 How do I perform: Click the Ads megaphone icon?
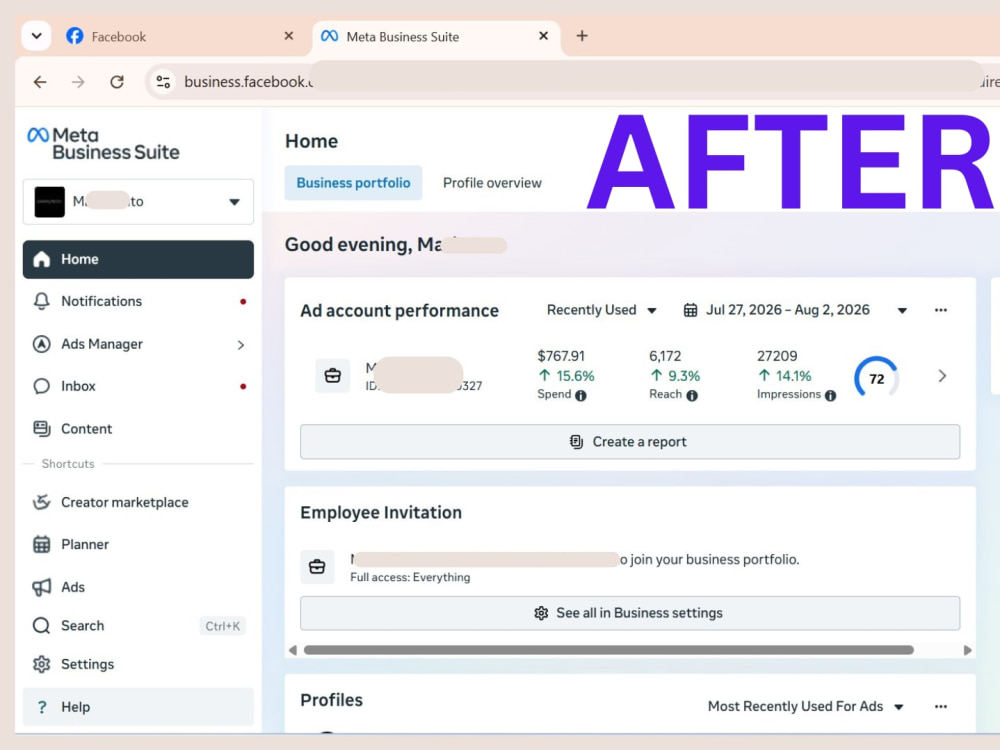(41, 587)
